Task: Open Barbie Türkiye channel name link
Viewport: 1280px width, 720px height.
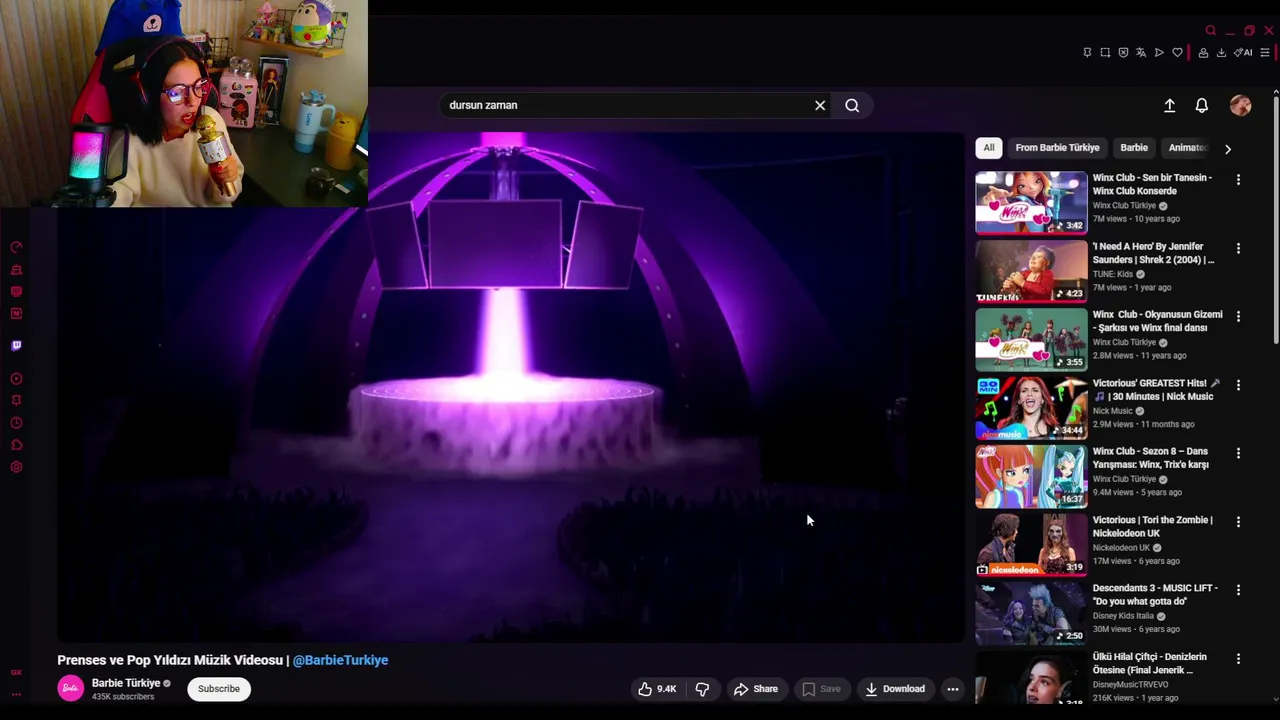Action: tap(126, 683)
